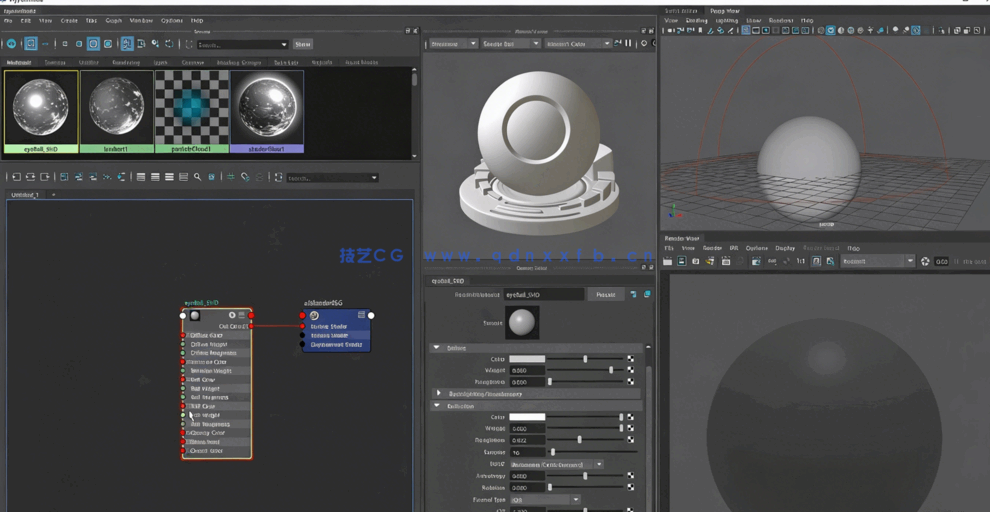Image resolution: width=990 pixels, height=512 pixels.
Task: Open the renderer dropdown in Render View
Action: pyautogui.click(x=877, y=261)
